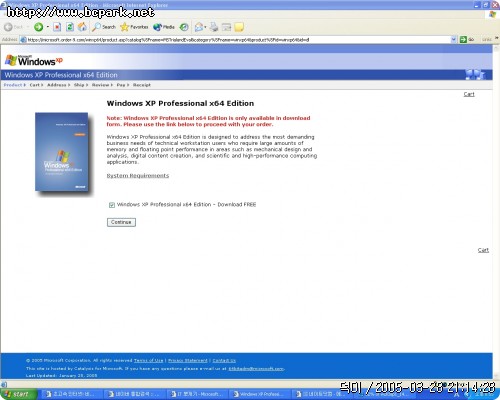This screenshot has height=400, width=500.
Task: Open the lower Cart link under the Continue row
Action: (483, 250)
